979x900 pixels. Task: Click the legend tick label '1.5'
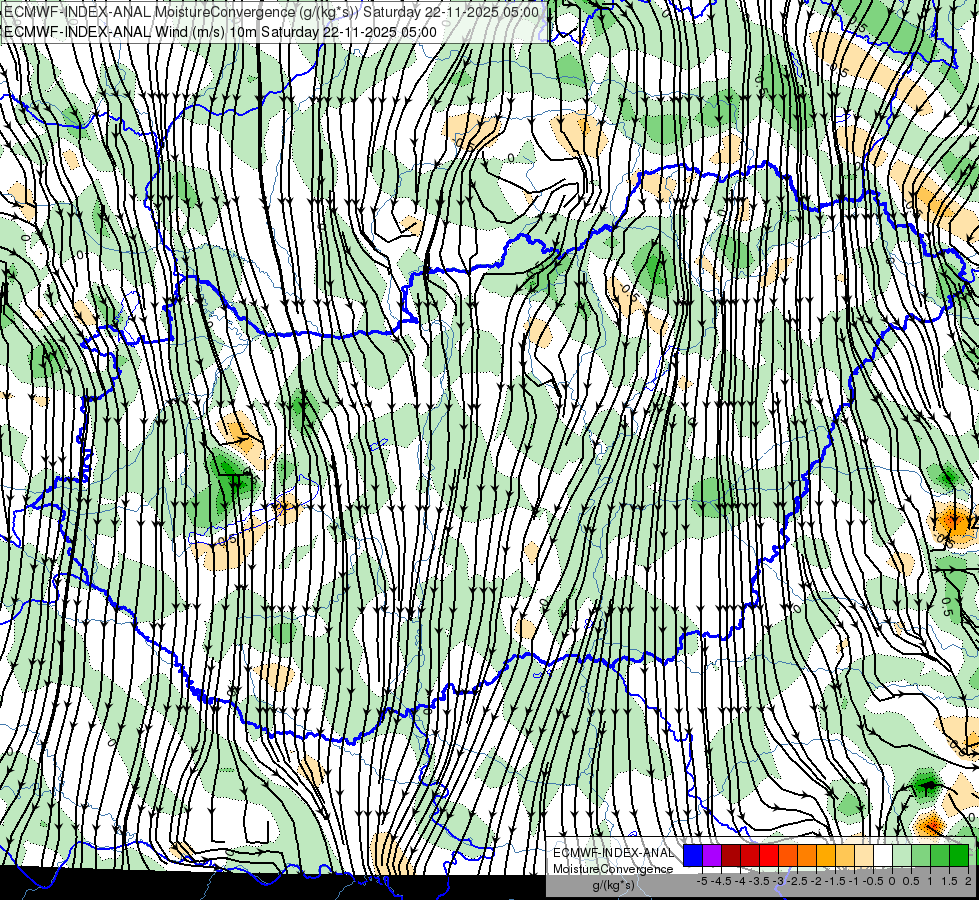pos(949,881)
